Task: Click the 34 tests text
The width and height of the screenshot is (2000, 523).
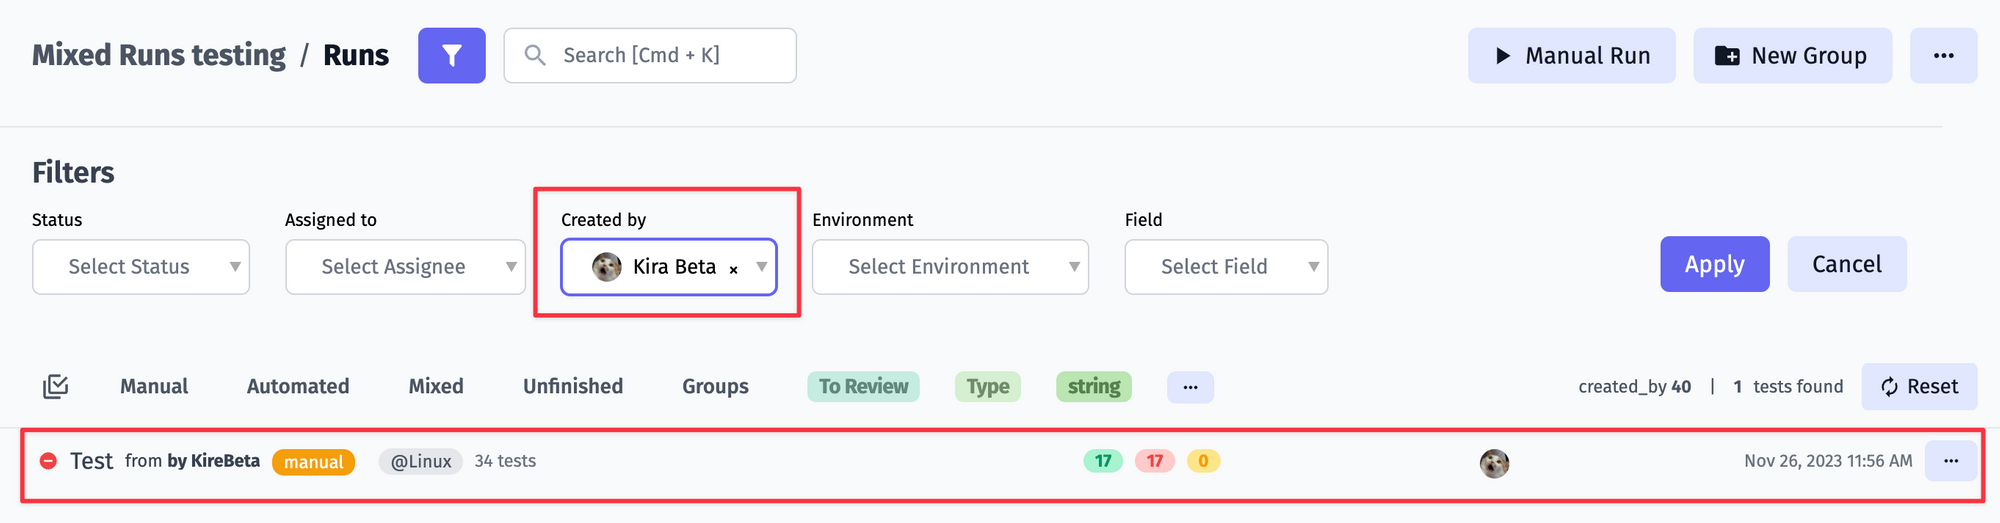Action: 505,461
